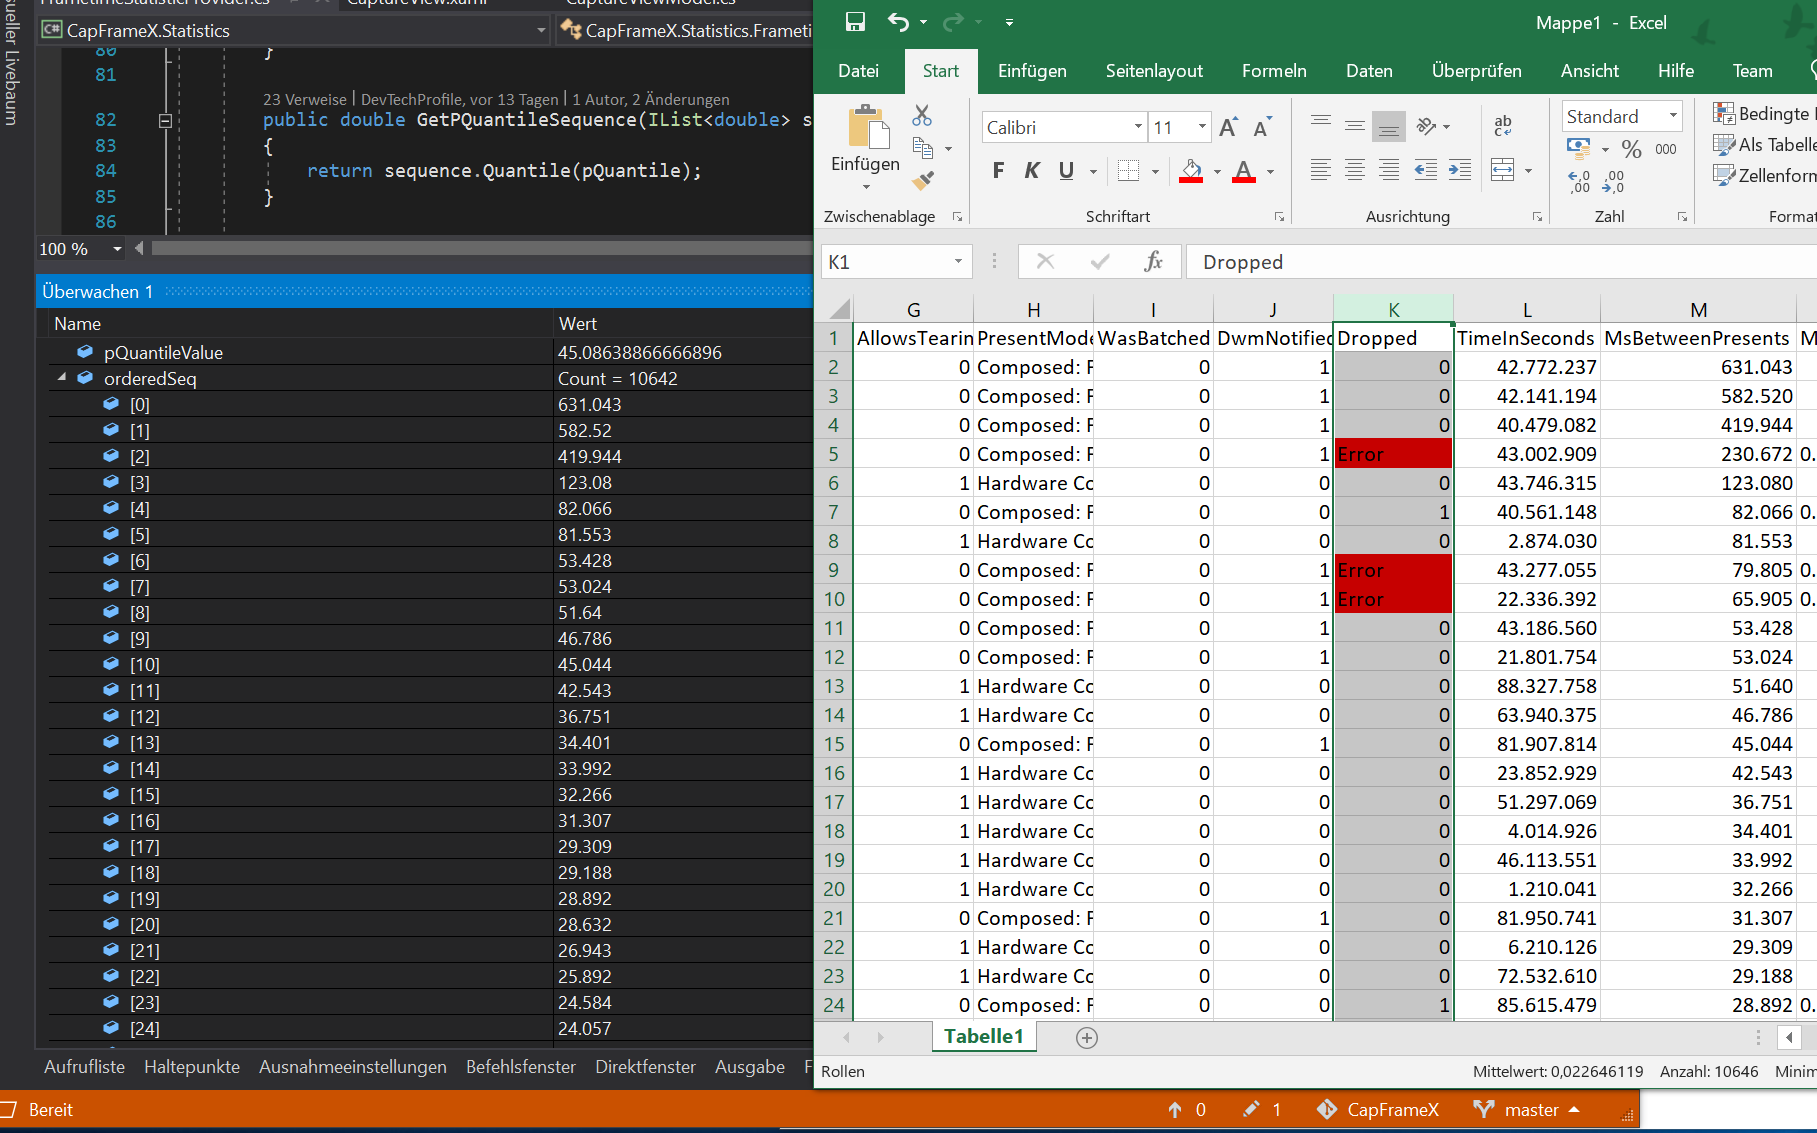Toggle underline formatting (U)

tap(1066, 171)
